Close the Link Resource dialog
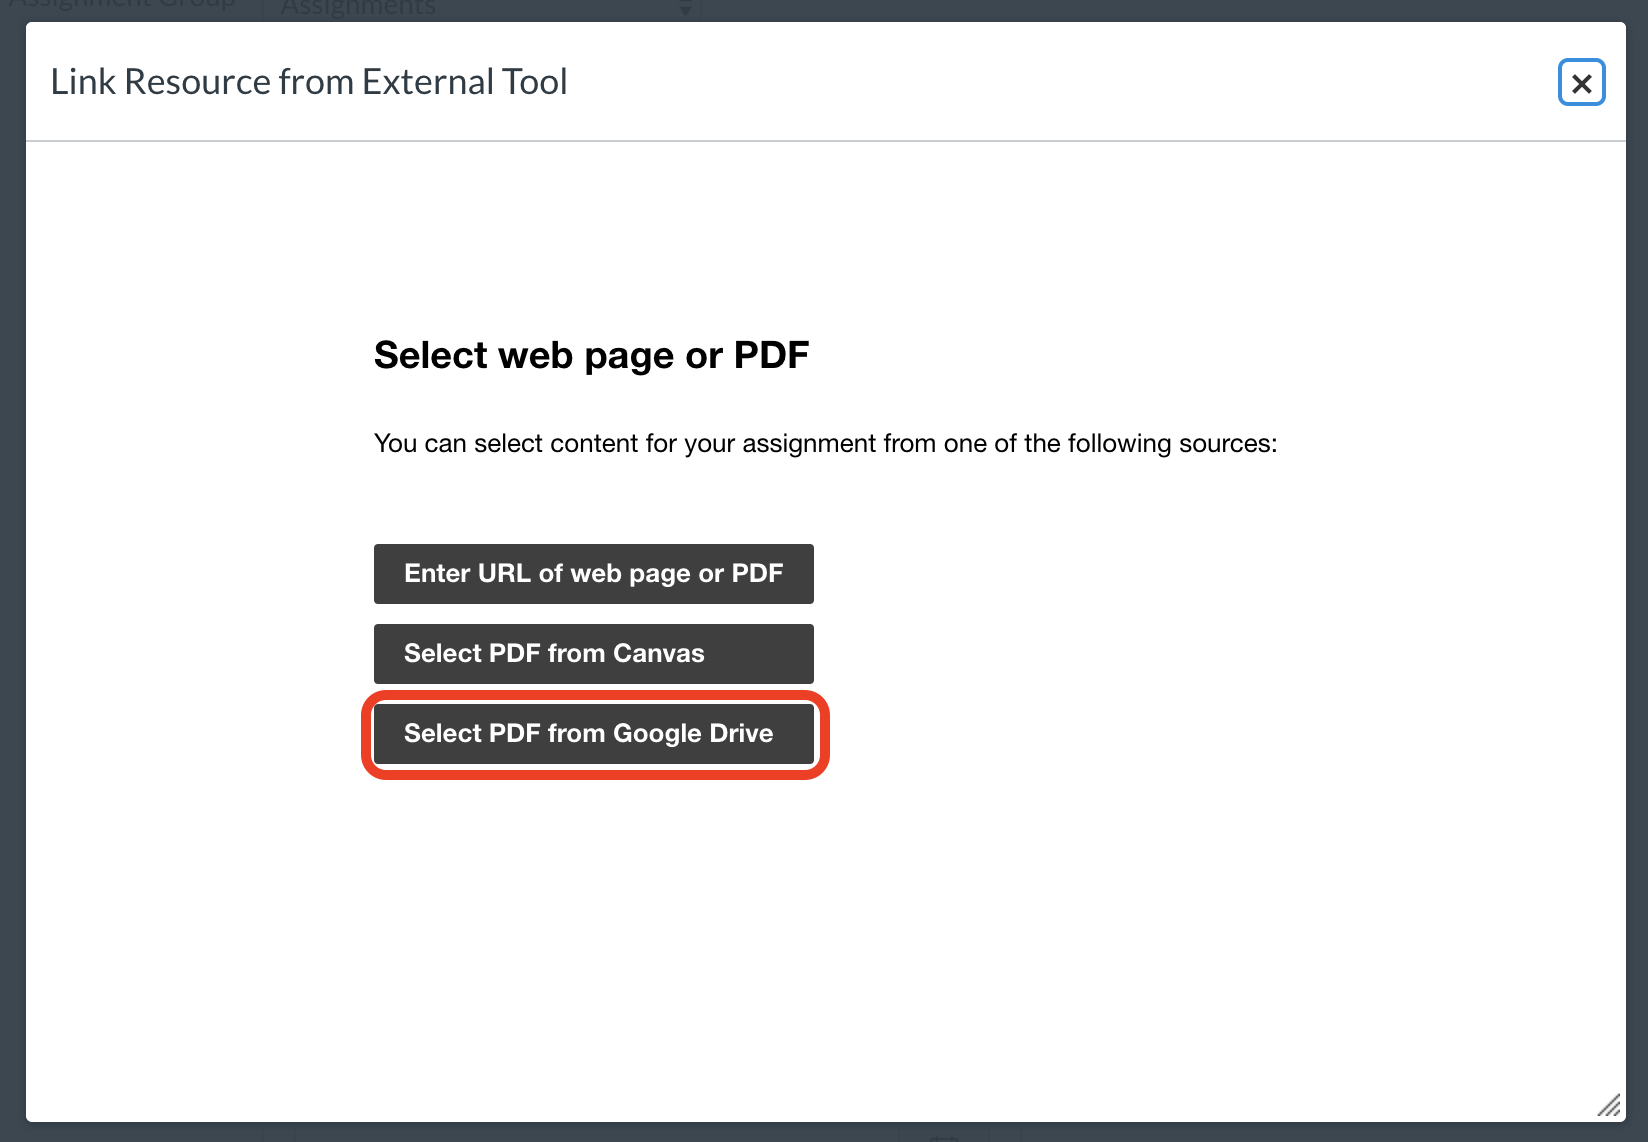Viewport: 1648px width, 1142px height. (1581, 83)
